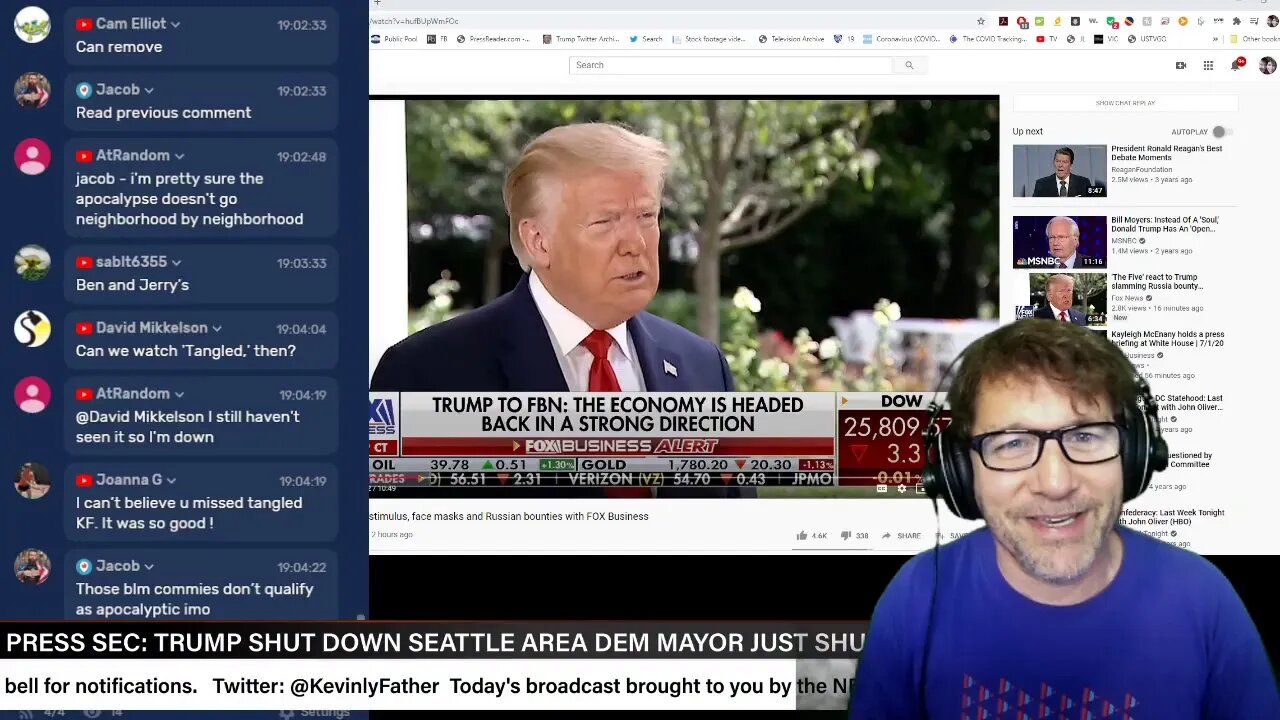Click the Trump interview video player

pyautogui.click(x=684, y=296)
